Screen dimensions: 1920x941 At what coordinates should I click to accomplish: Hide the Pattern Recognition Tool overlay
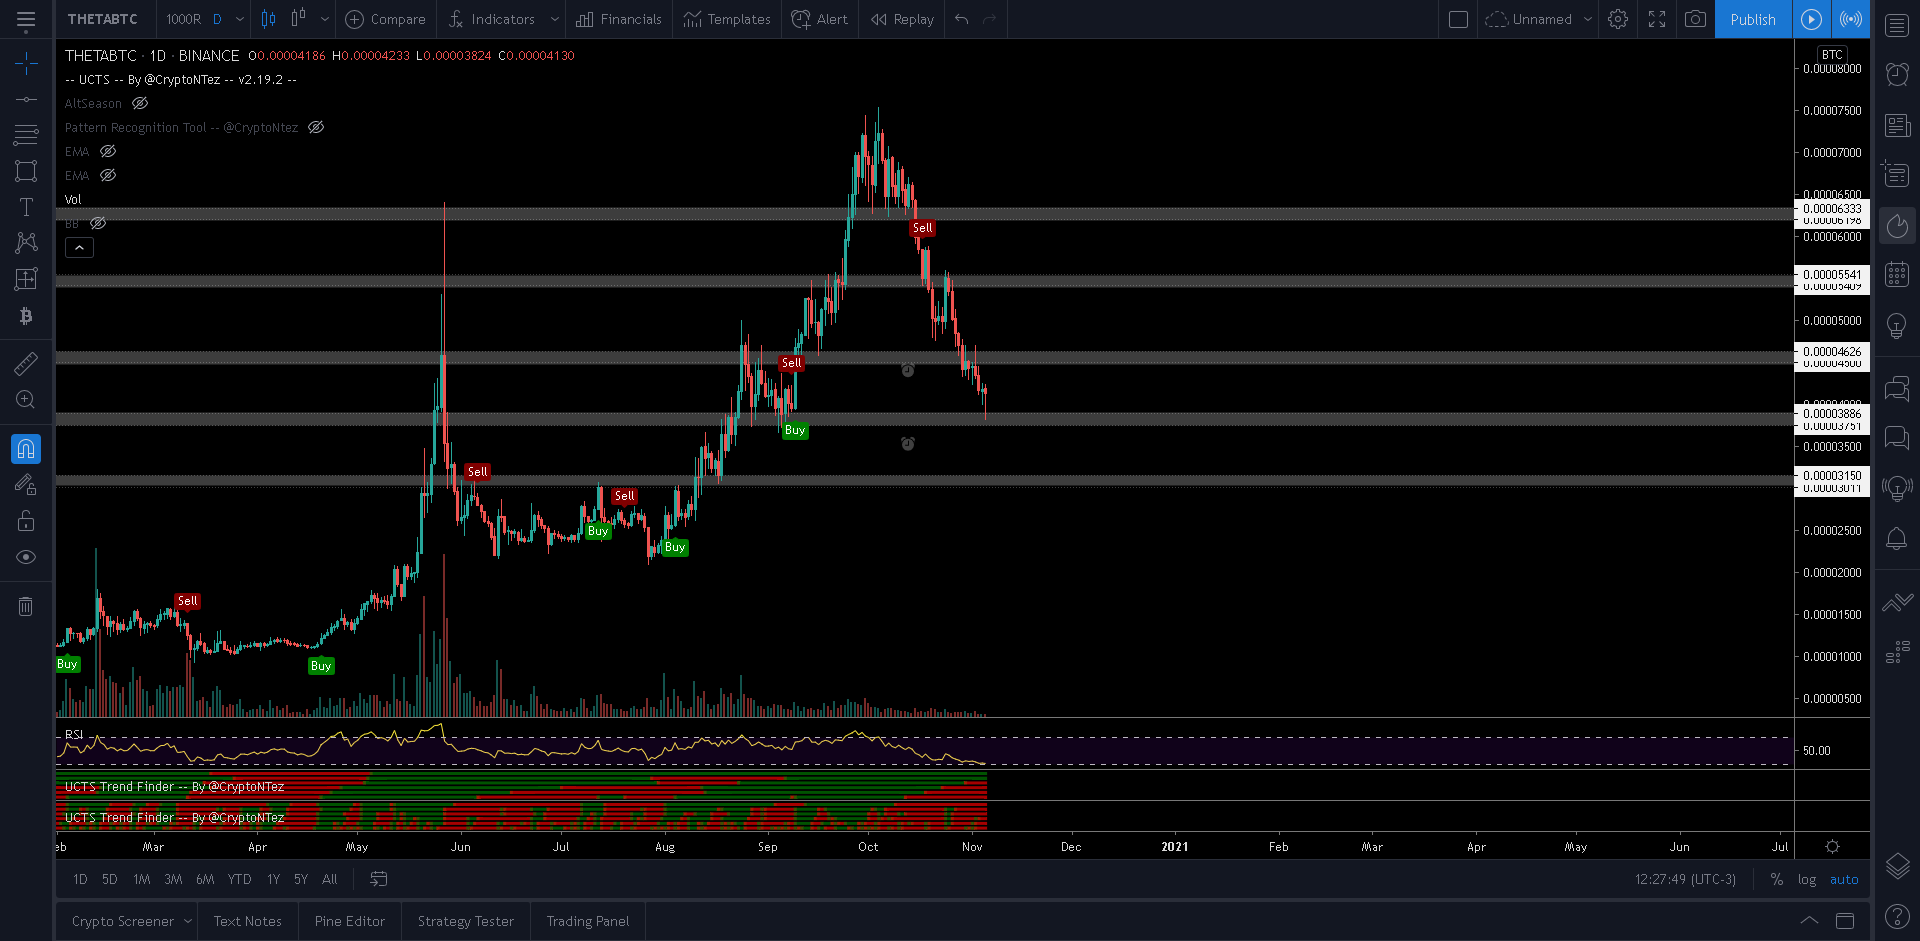pos(316,127)
